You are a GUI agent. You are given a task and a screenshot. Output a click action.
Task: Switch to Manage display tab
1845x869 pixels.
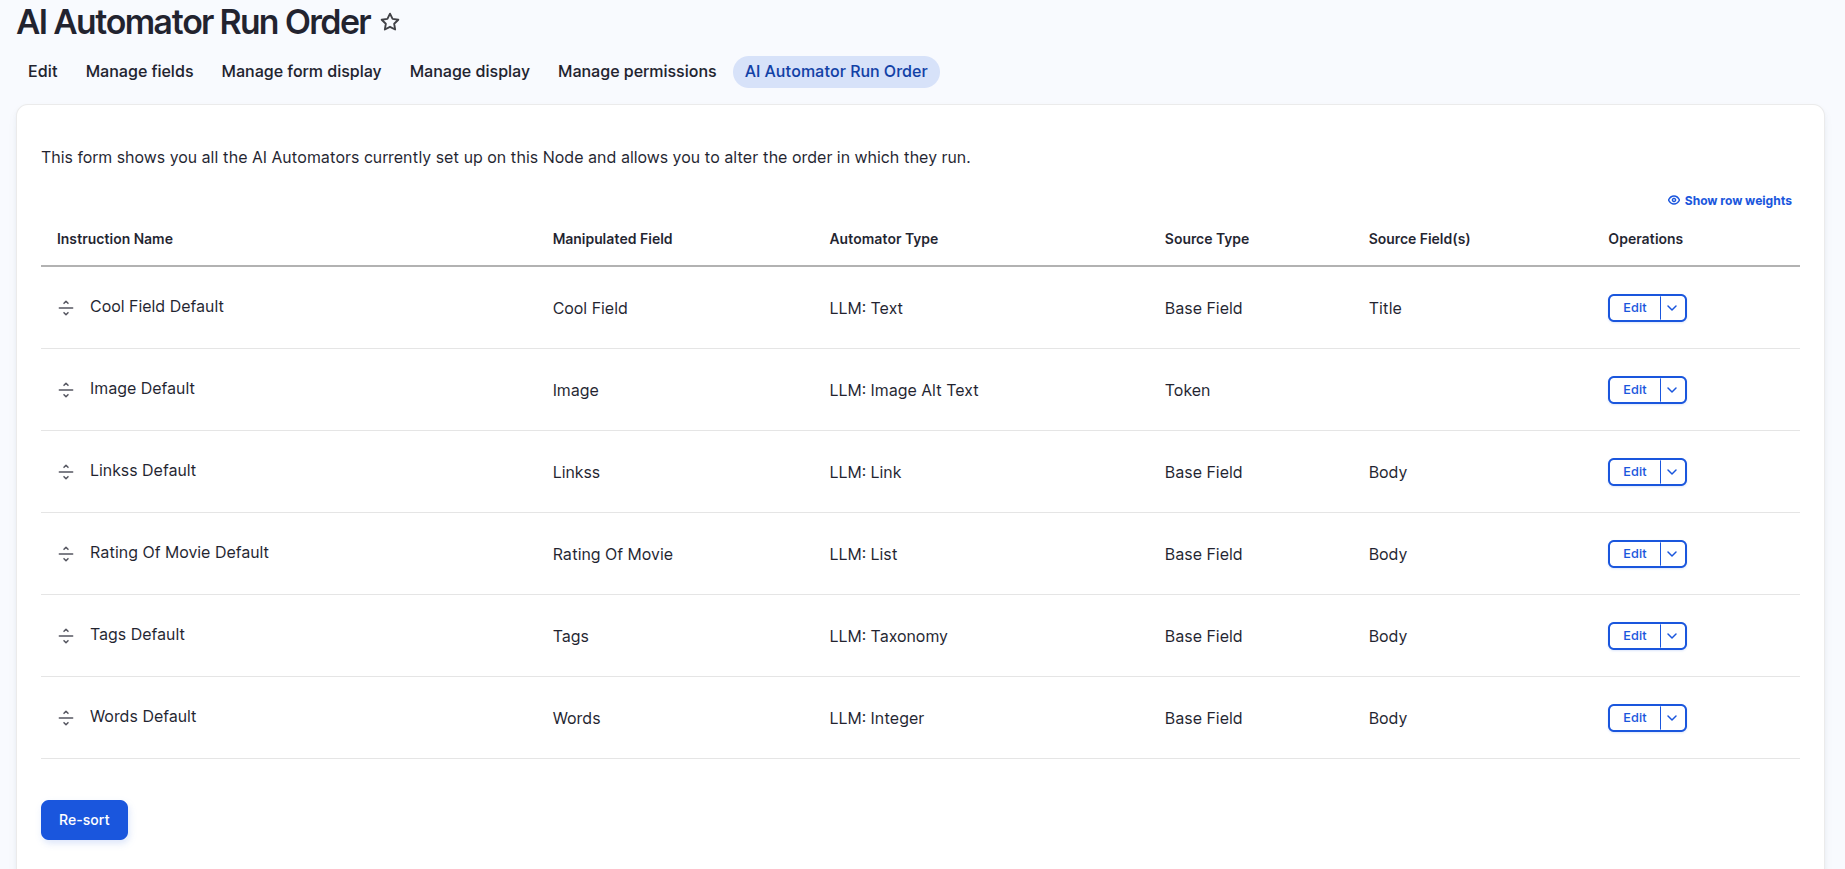pos(470,72)
